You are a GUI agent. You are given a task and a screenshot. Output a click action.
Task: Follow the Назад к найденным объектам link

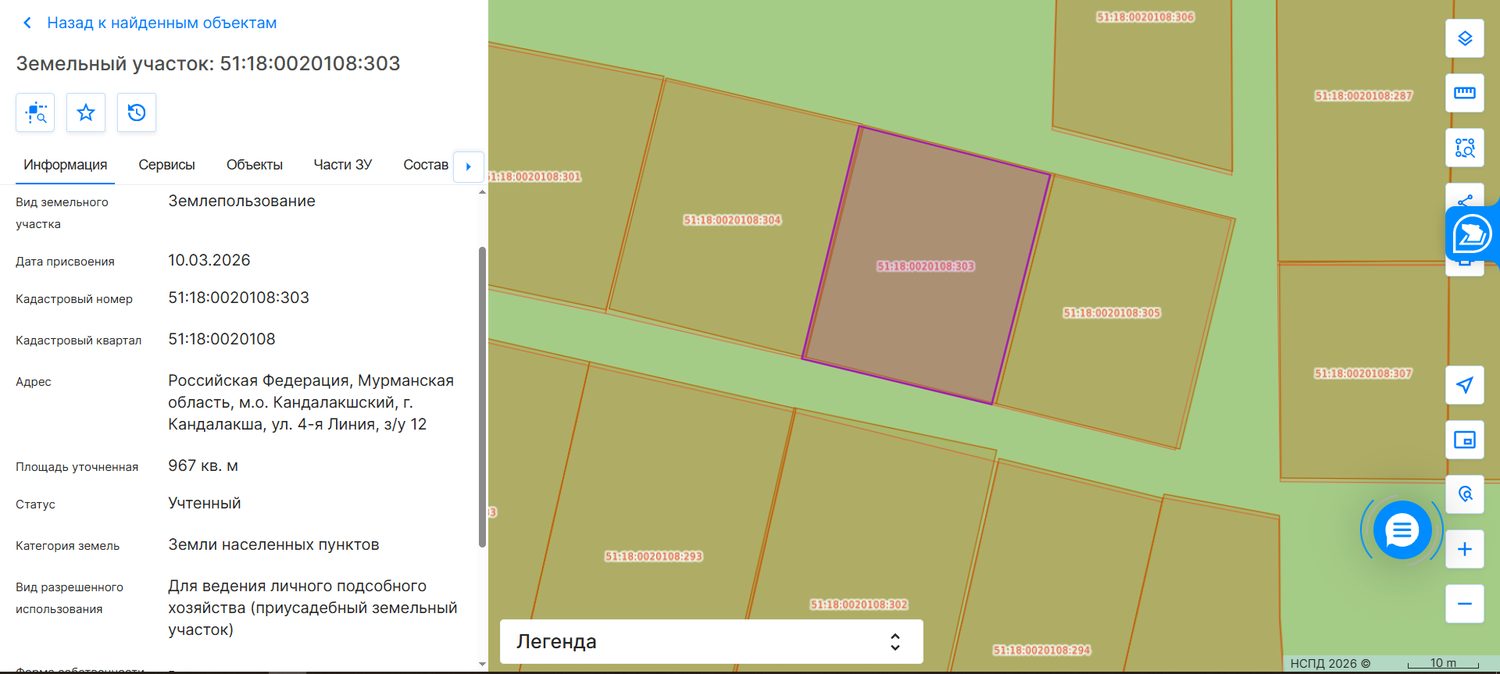[162, 23]
